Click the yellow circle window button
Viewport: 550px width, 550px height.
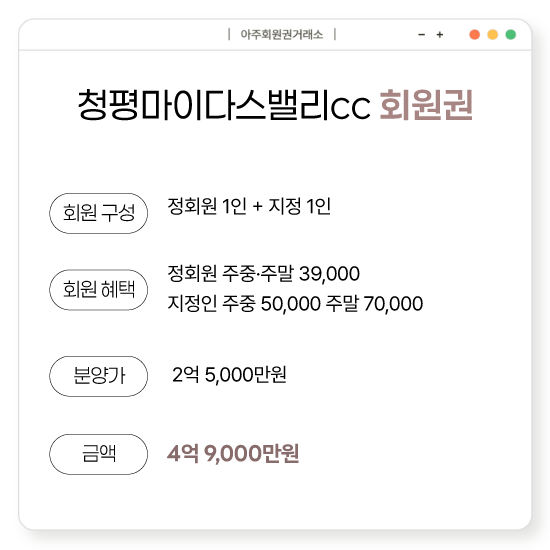tap(492, 34)
